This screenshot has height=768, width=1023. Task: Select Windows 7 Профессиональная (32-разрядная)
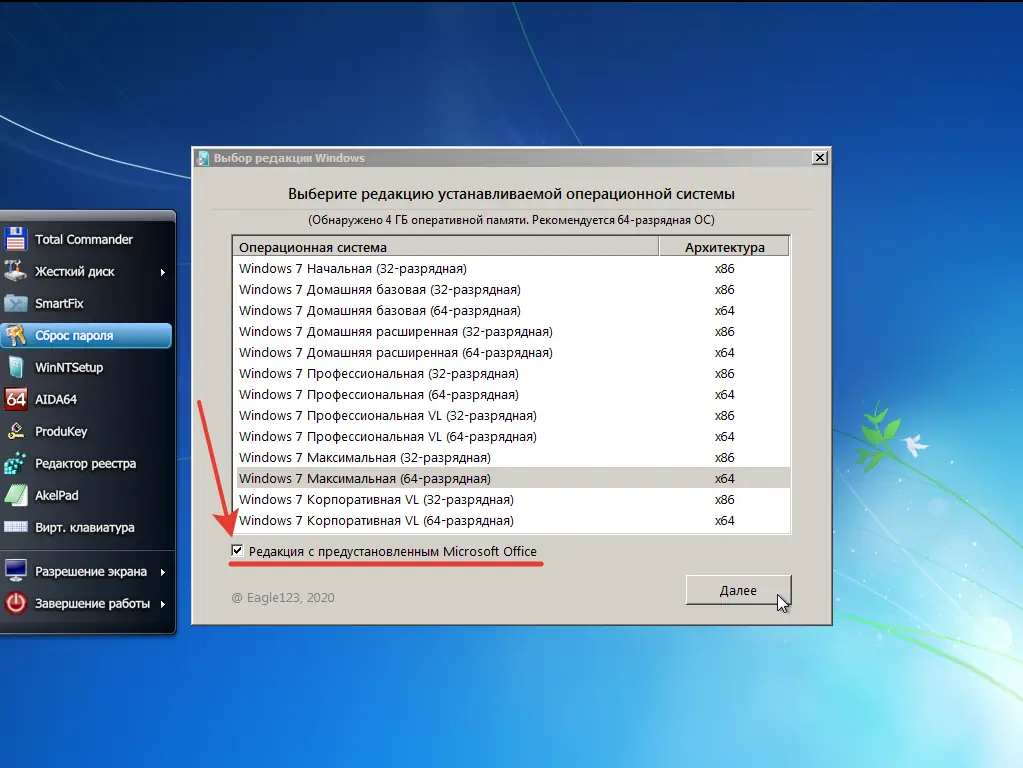point(512,373)
